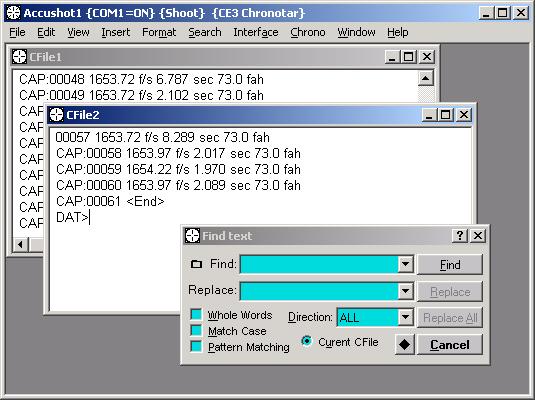Screen dimensions: 535x400
Task: Open the Edit menu
Action: coord(46,32)
